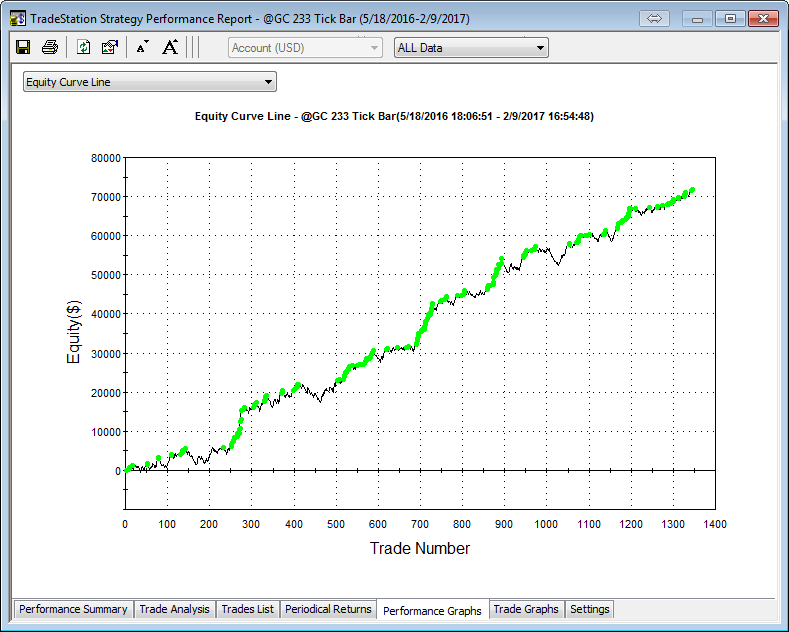Open the Equity Curve Line graph selector

pos(150,82)
